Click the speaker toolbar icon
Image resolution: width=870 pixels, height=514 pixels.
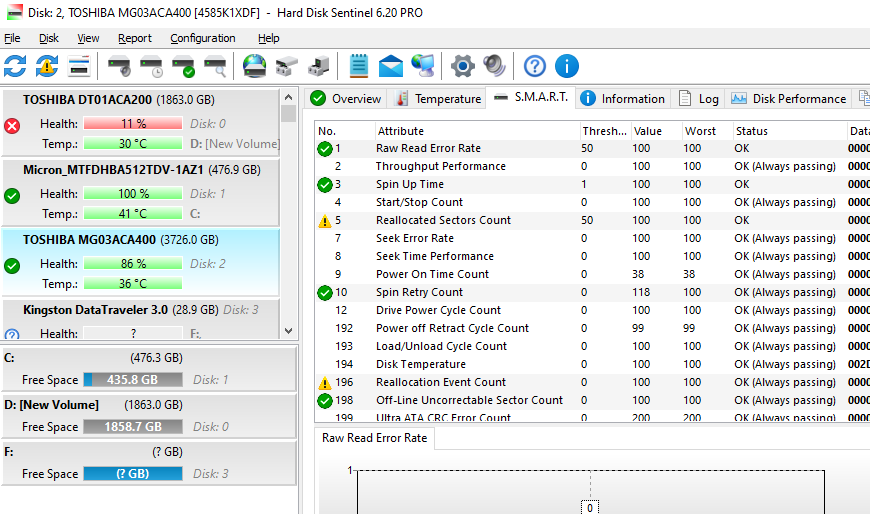(494, 67)
